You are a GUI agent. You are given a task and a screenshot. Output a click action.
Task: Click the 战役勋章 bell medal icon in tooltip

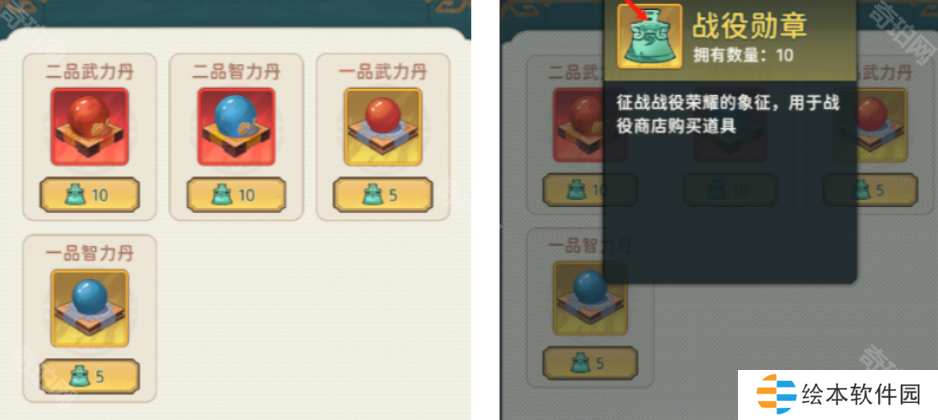click(650, 36)
